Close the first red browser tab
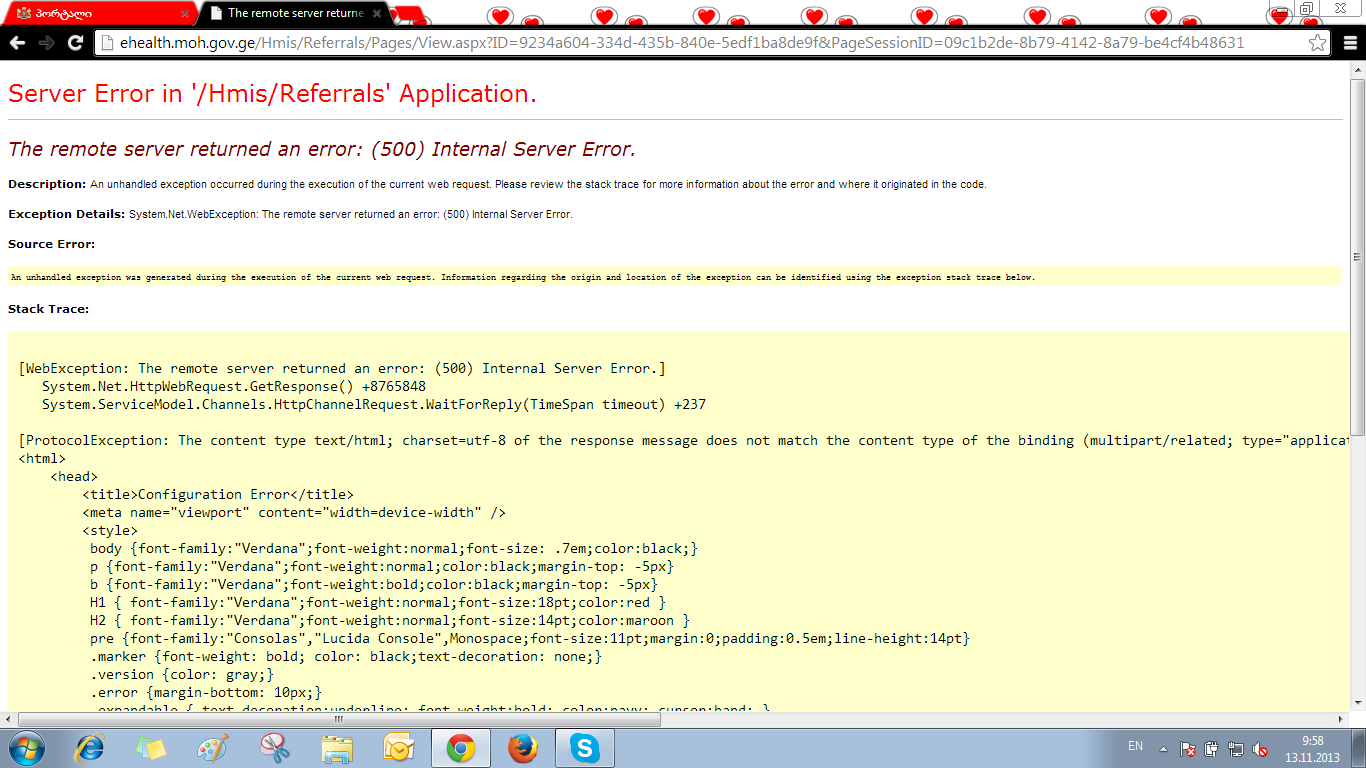This screenshot has width=1366, height=768. pyautogui.click(x=184, y=14)
